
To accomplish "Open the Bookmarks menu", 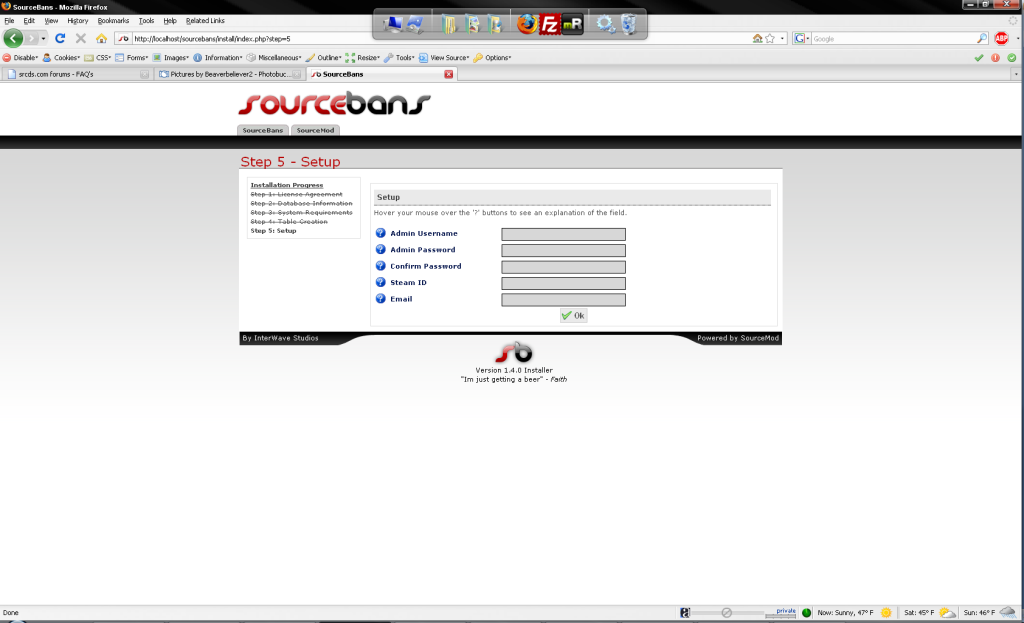I will tap(113, 20).
